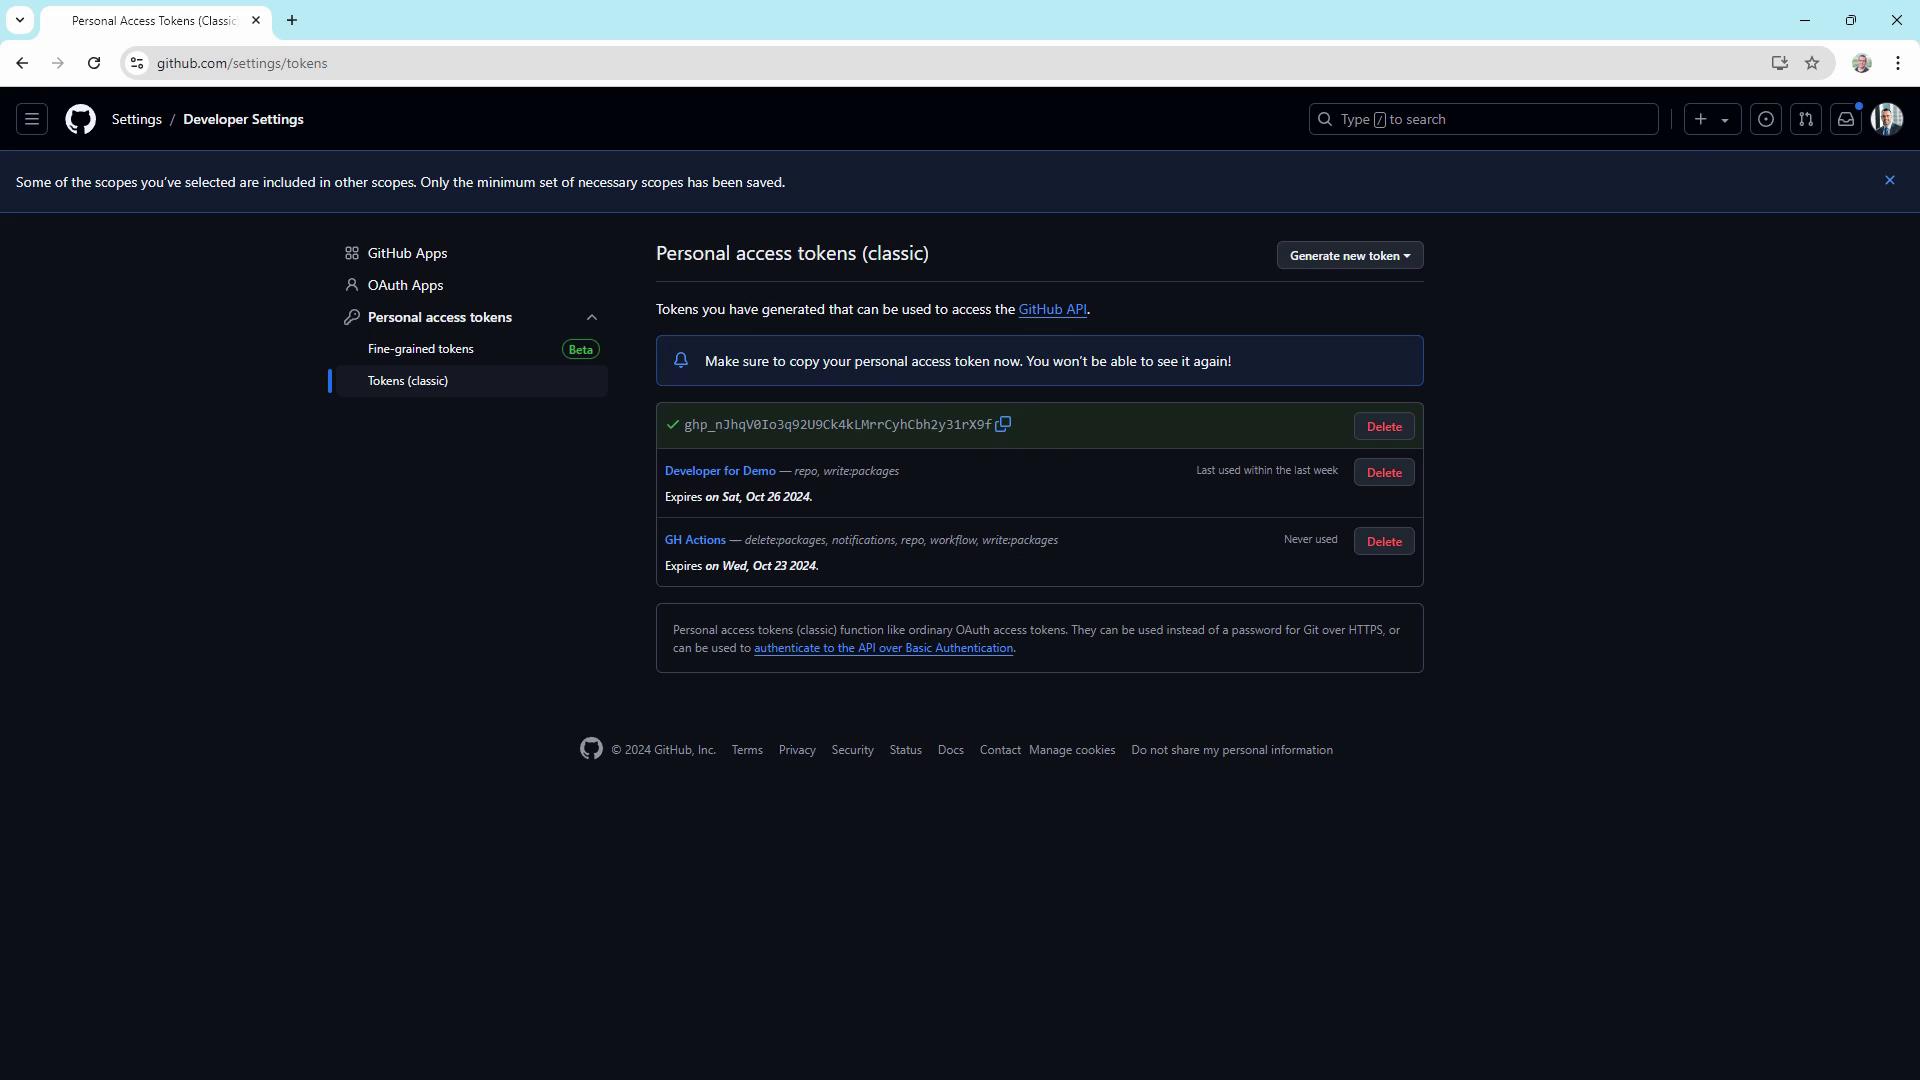The height and width of the screenshot is (1080, 1920).
Task: Click the GitHub Octocat logo in the header
Action: click(81, 119)
